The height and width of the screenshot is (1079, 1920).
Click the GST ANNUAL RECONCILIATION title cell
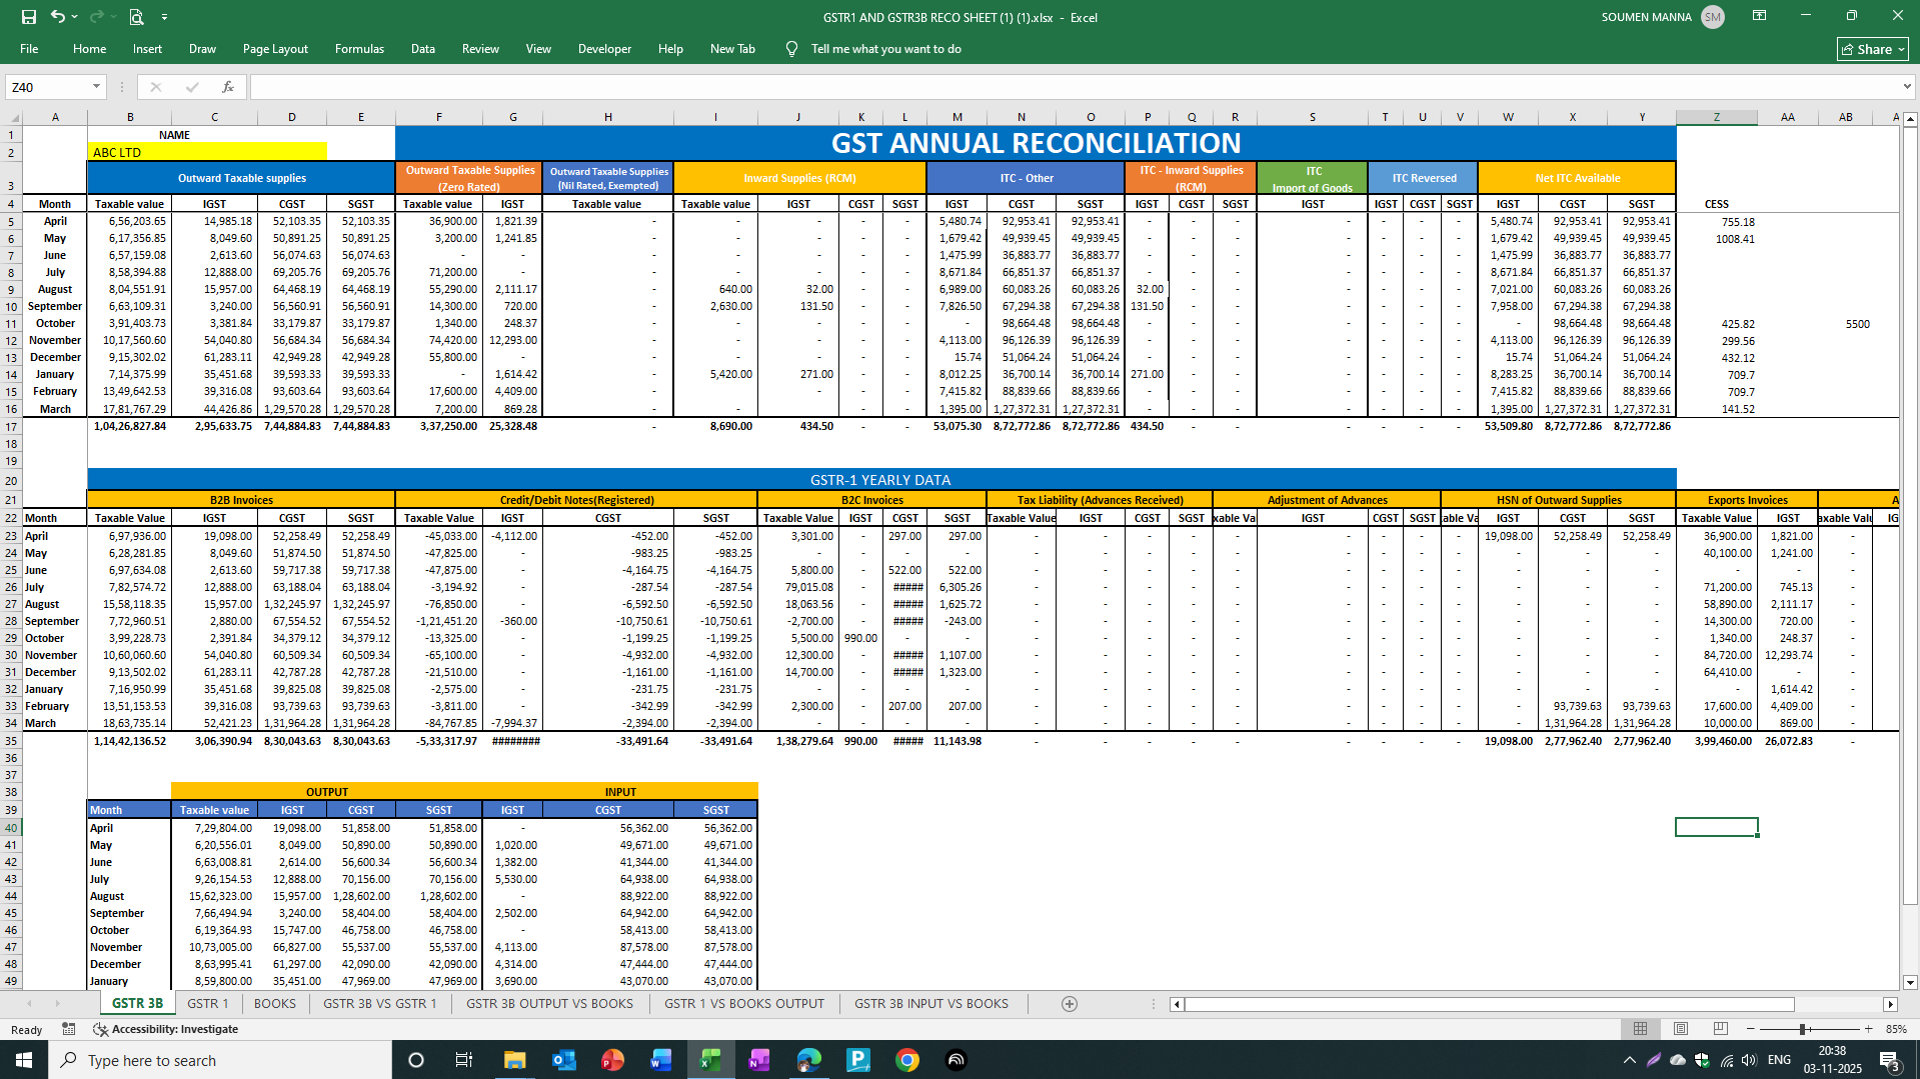pyautogui.click(x=1035, y=143)
